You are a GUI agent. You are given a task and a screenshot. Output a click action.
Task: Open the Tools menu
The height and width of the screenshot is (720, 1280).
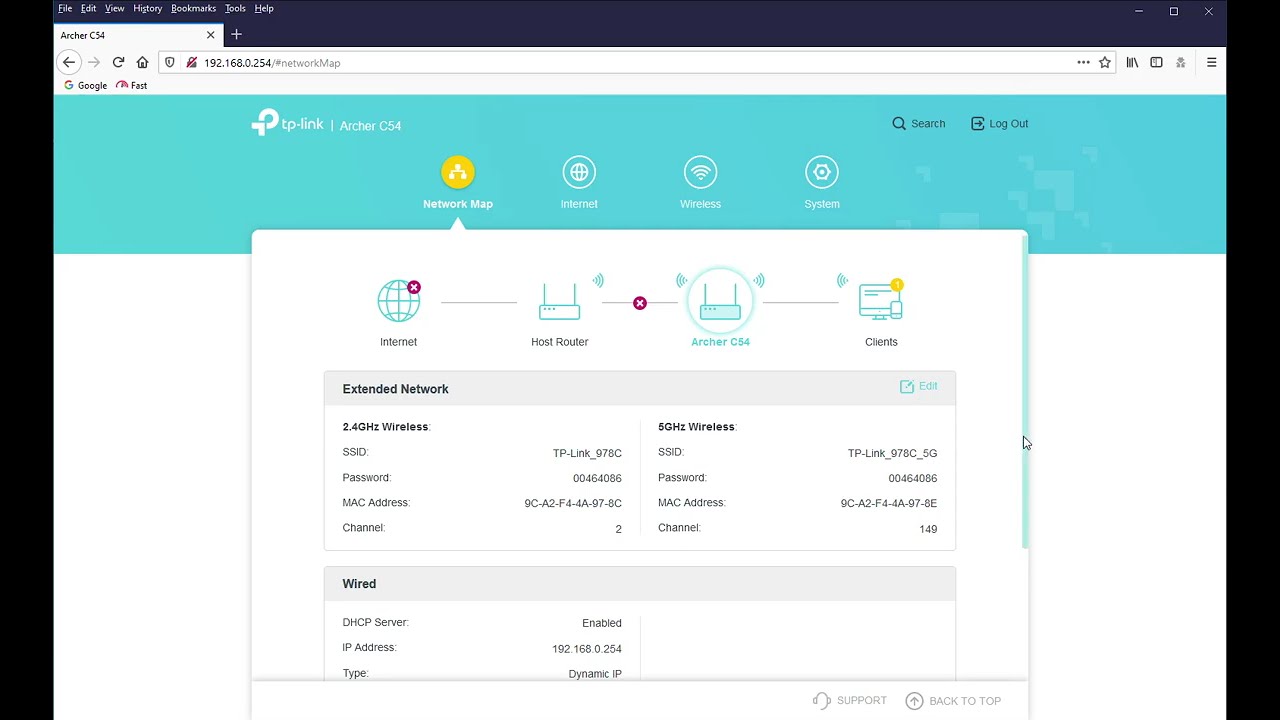(x=235, y=8)
